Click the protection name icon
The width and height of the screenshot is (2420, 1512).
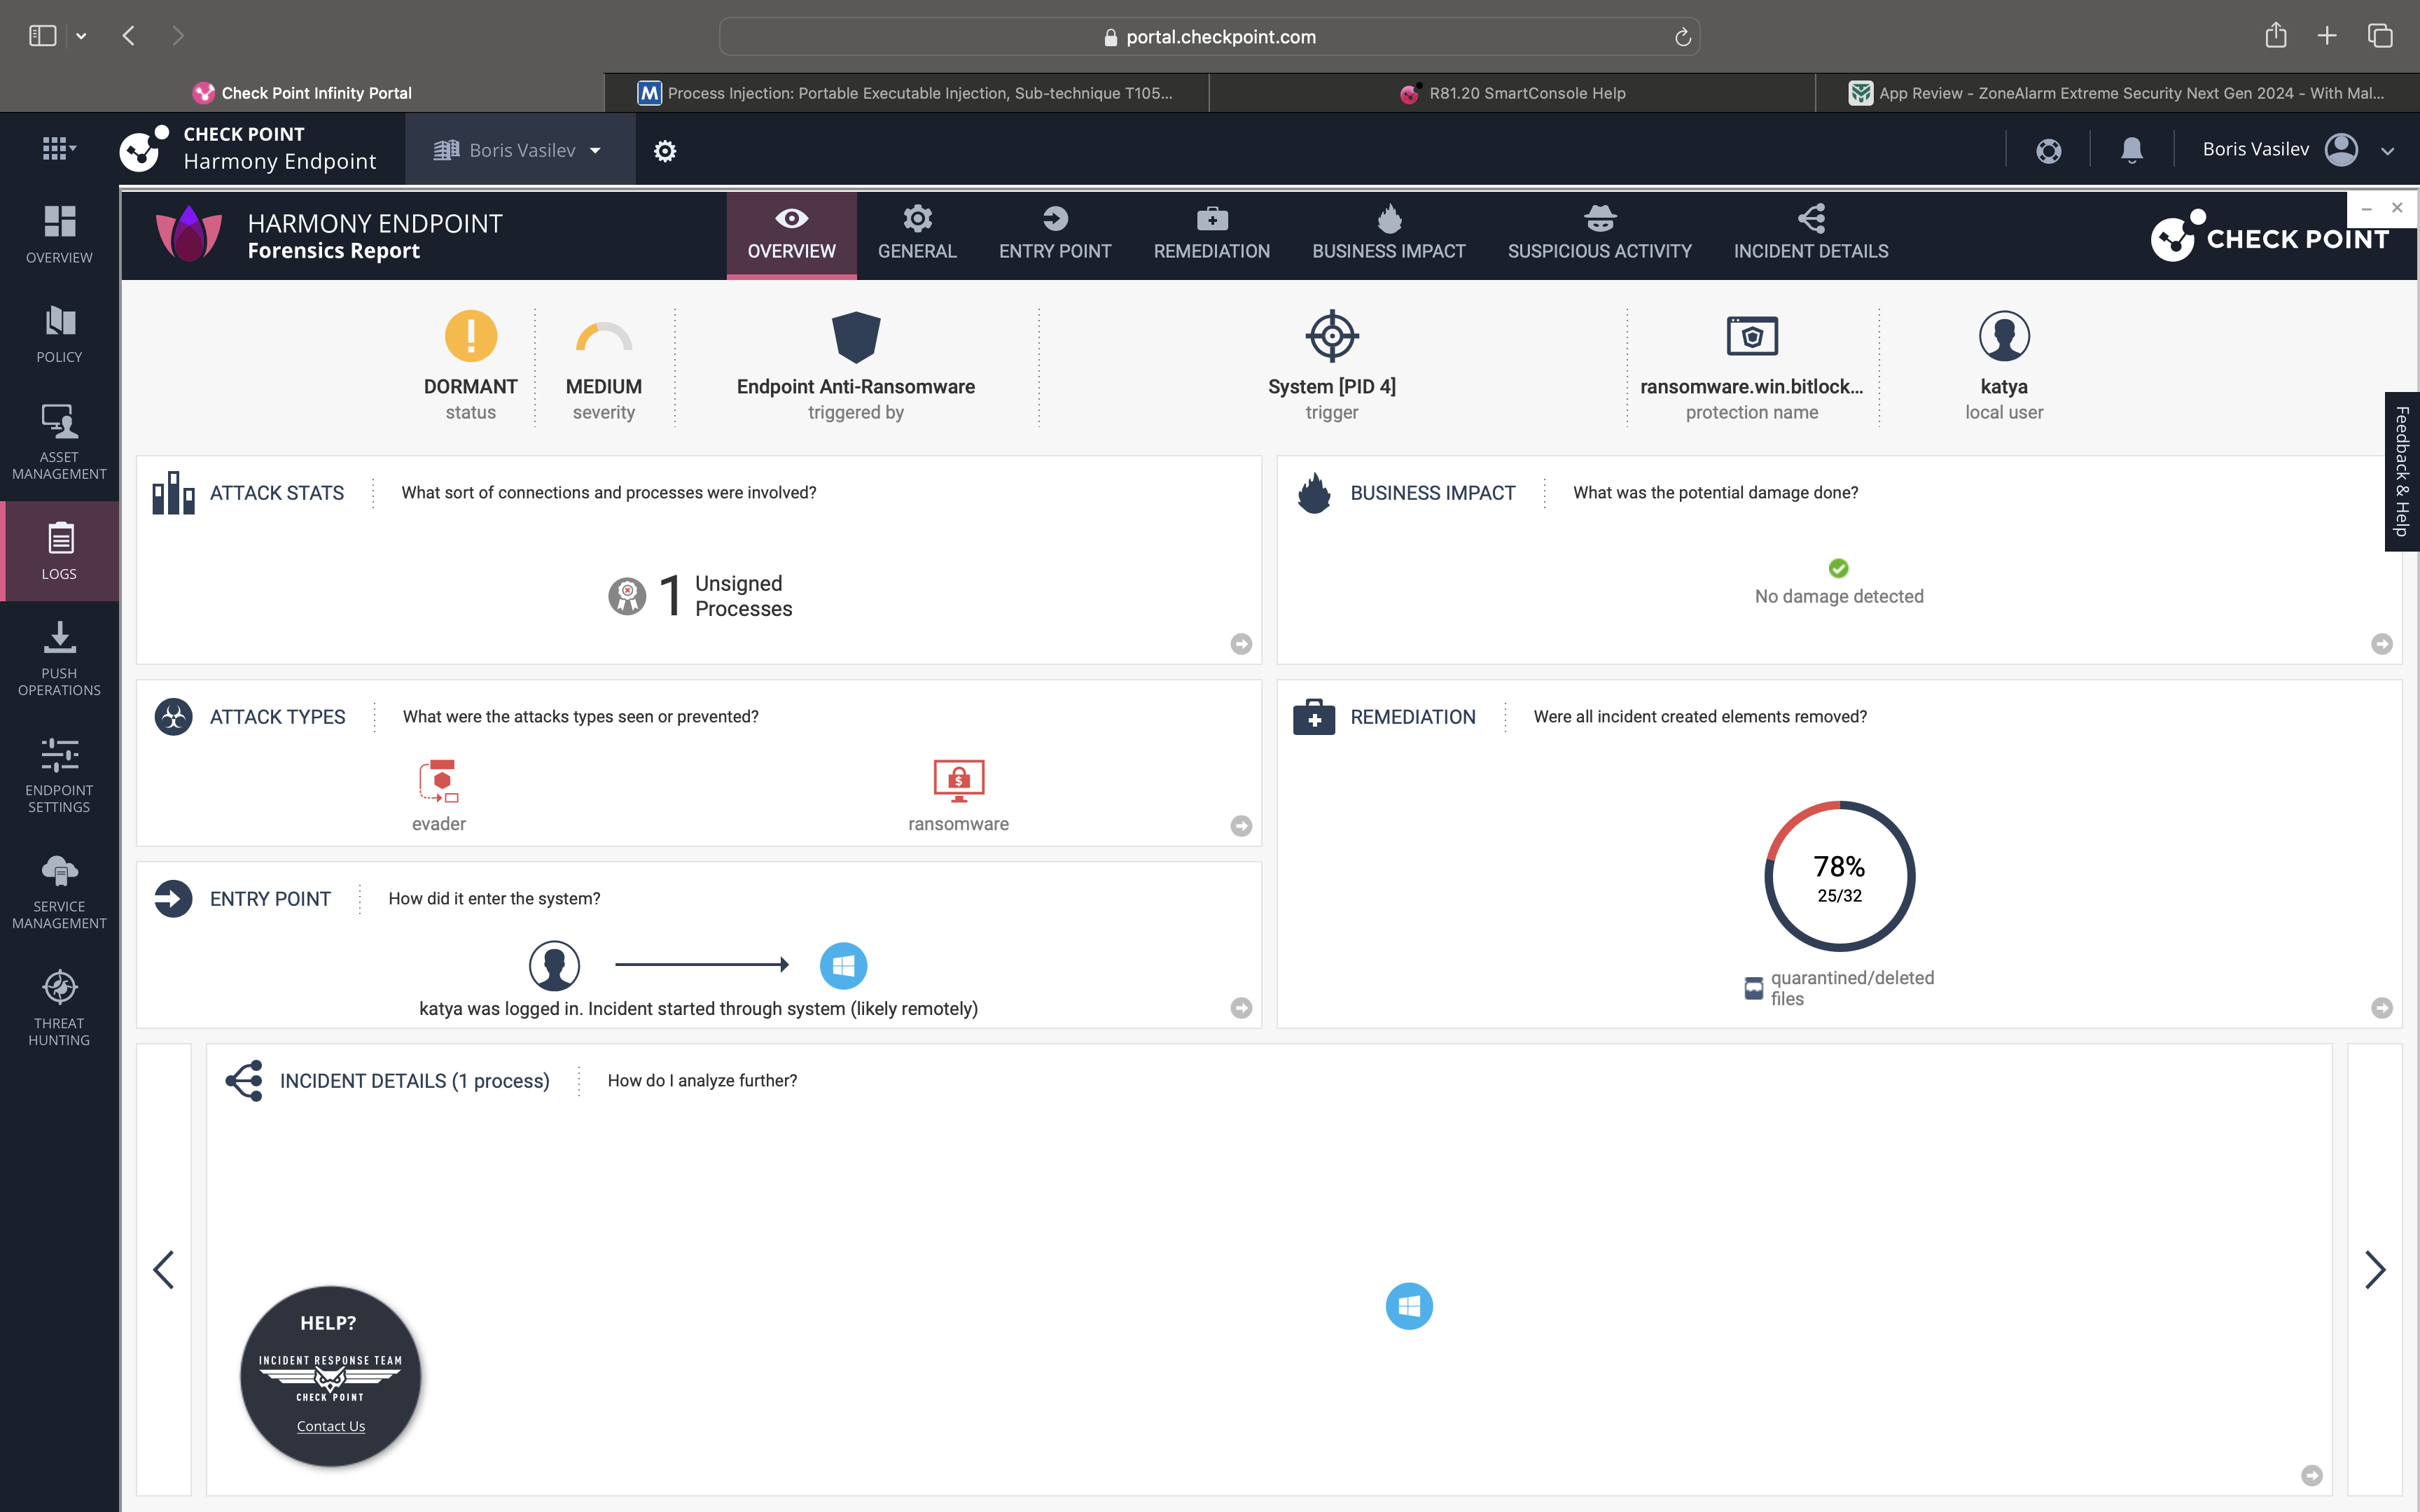coord(1752,336)
